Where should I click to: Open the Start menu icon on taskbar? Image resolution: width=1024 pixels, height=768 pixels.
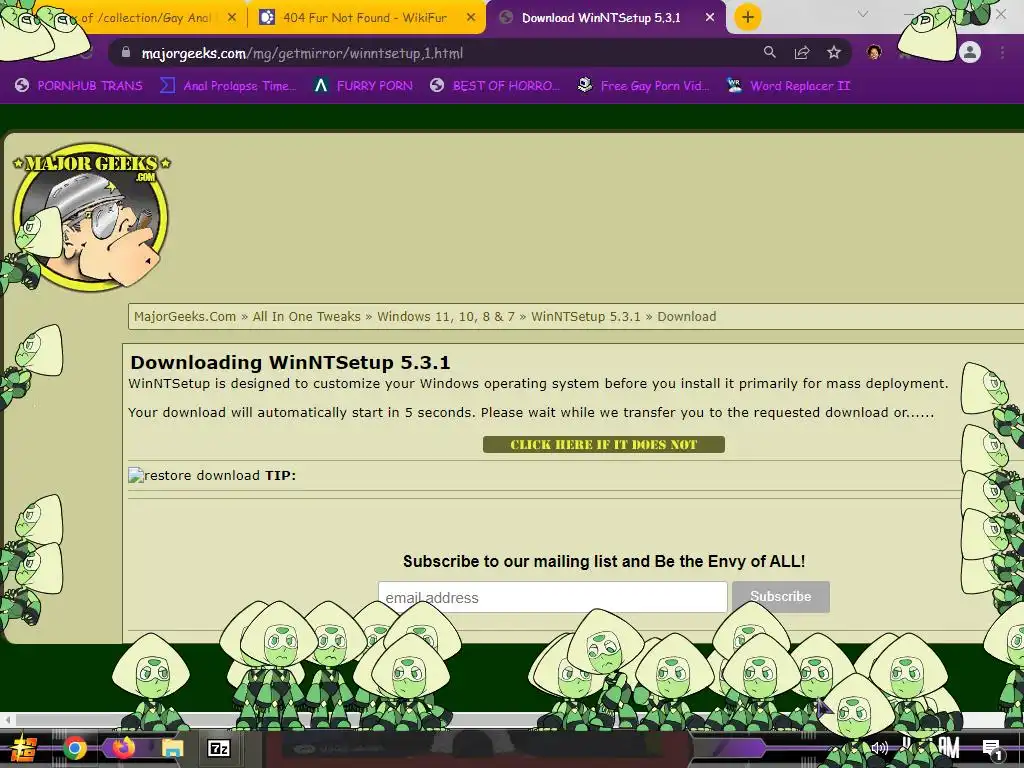coord(23,748)
